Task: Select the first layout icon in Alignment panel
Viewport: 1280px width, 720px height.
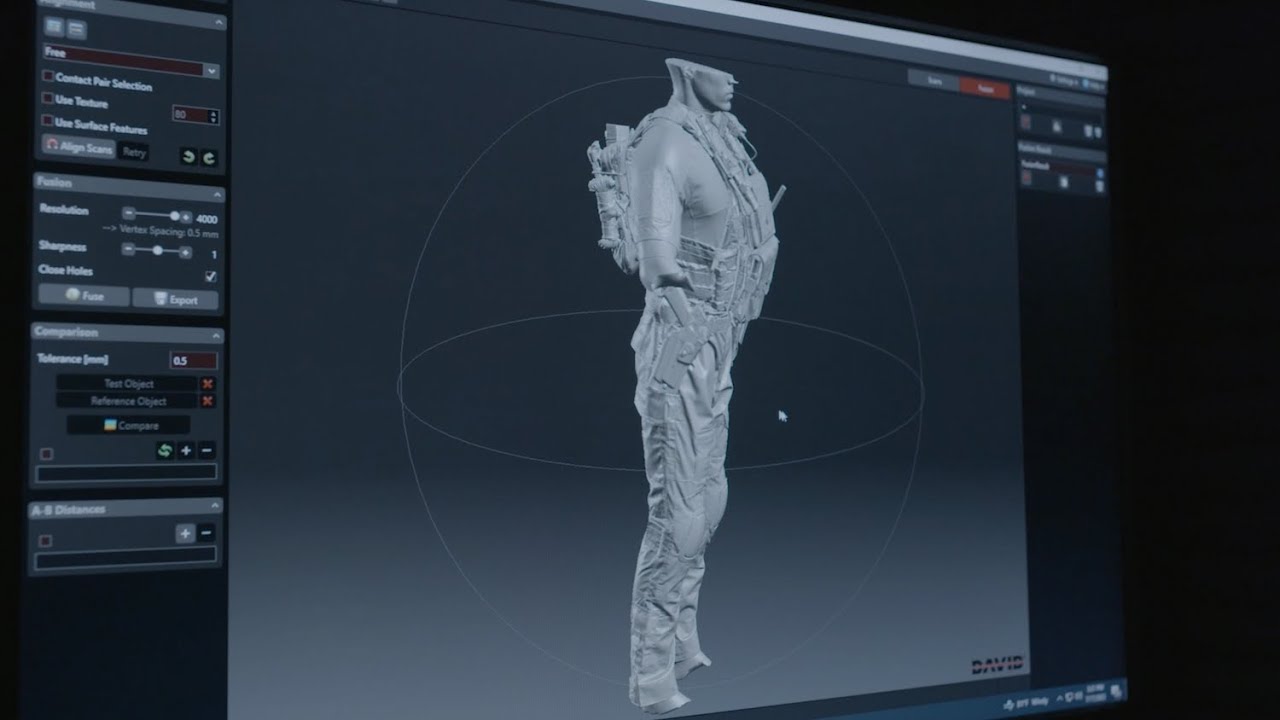Action: (53, 27)
